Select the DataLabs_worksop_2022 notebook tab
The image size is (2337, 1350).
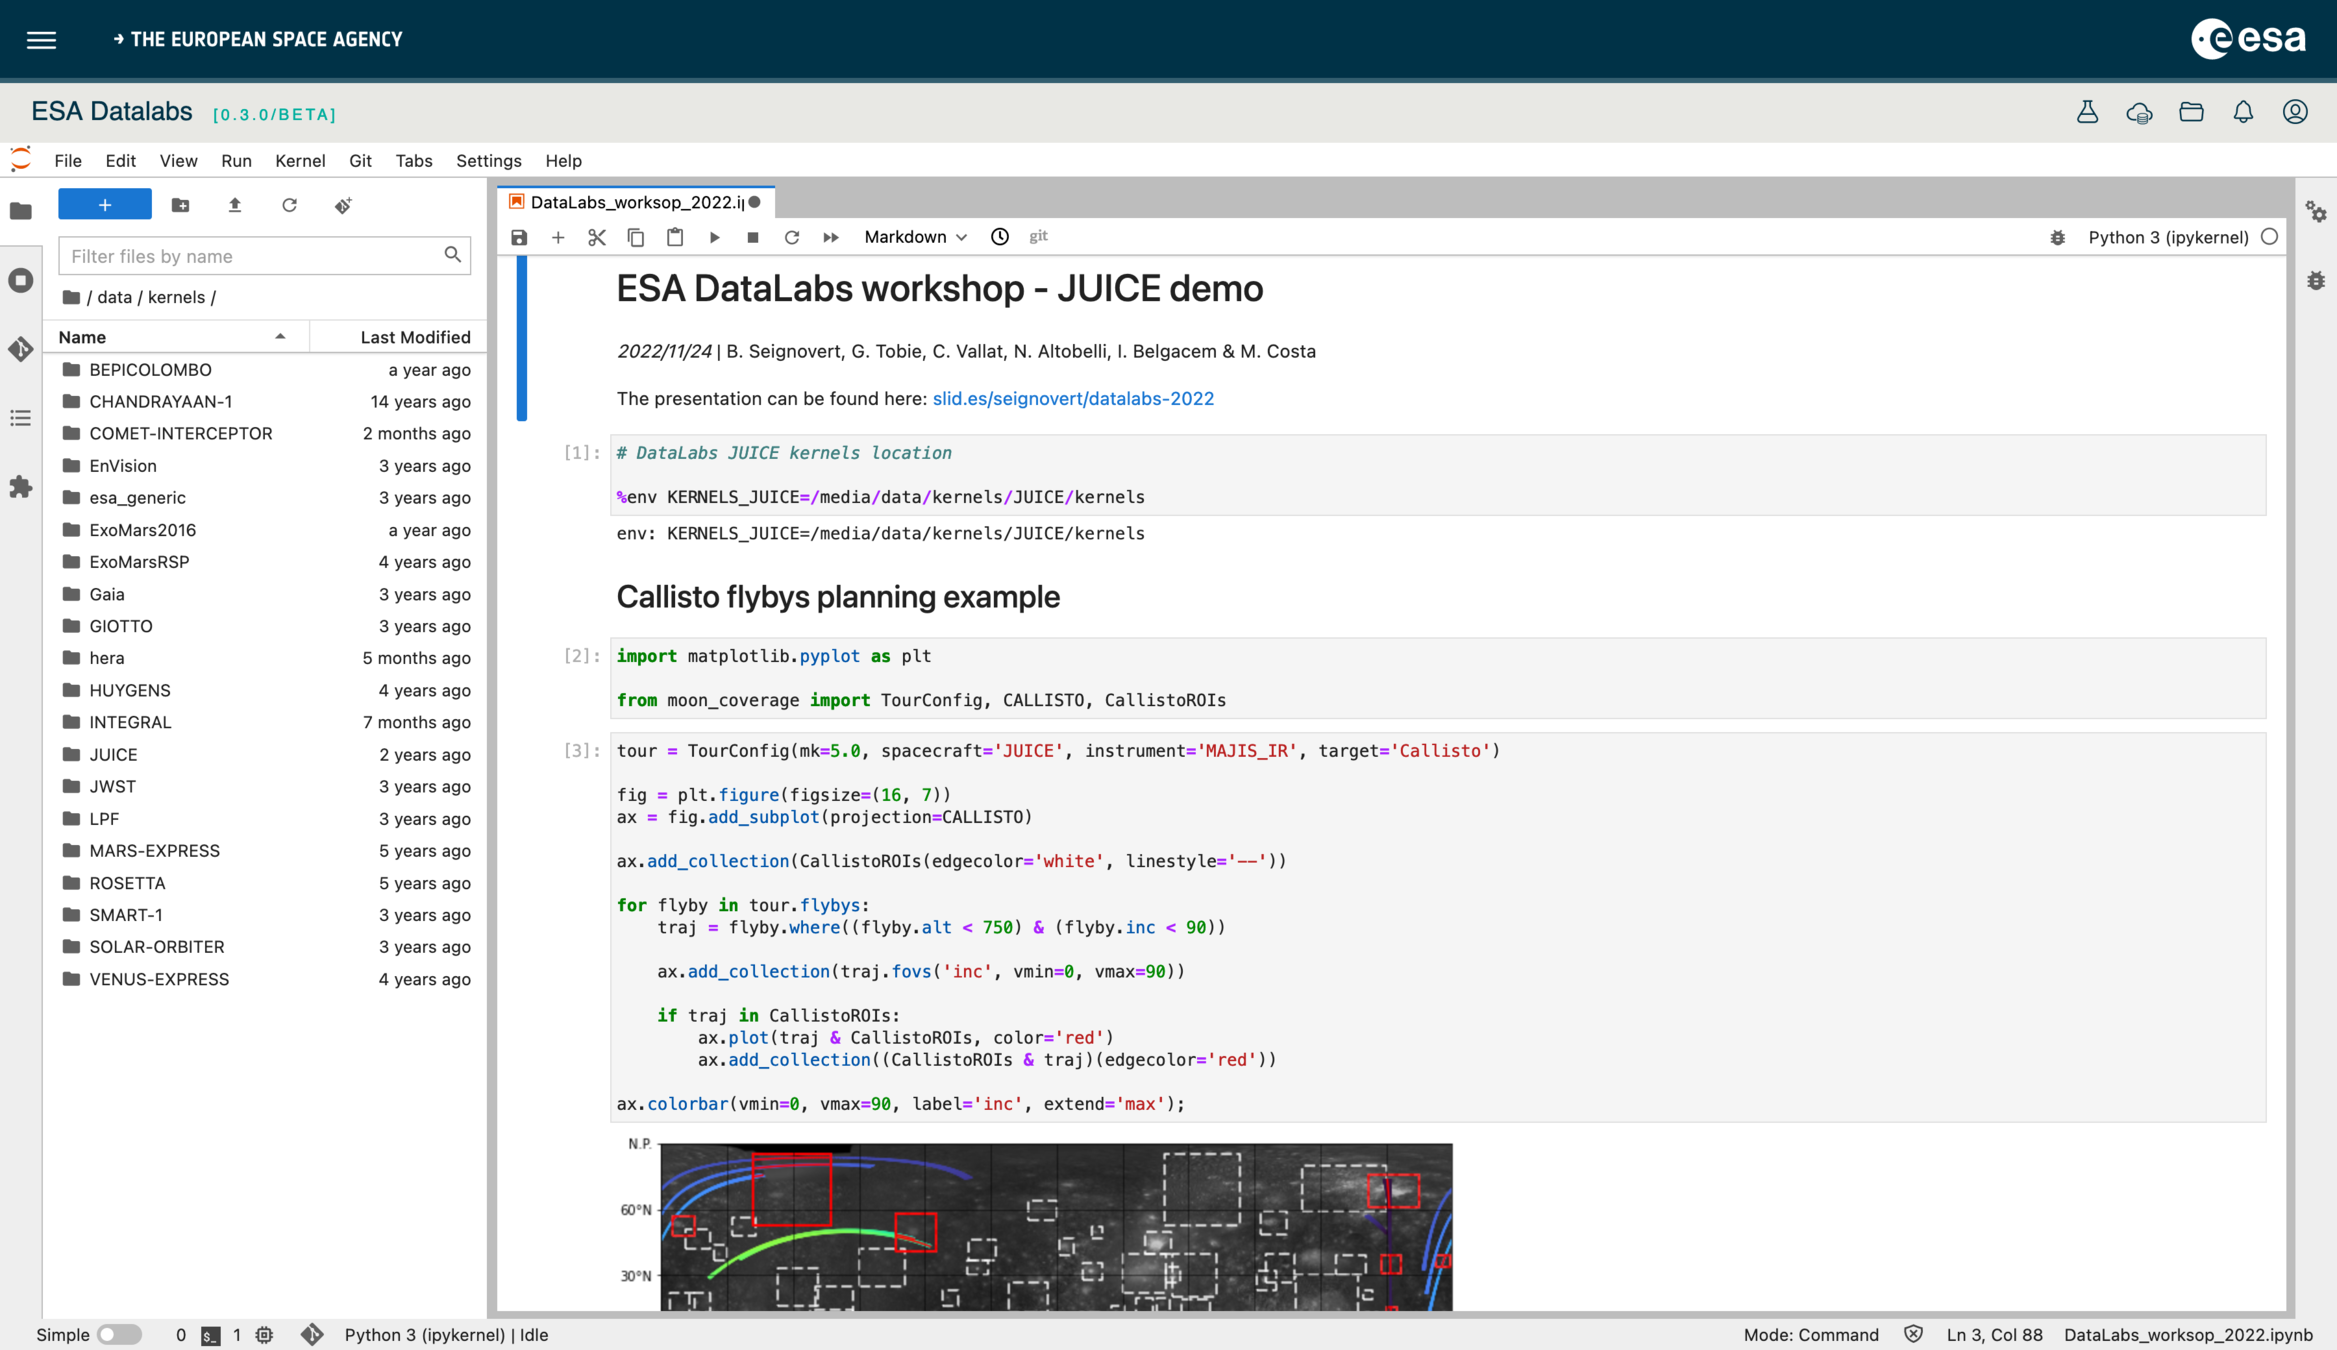pyautogui.click(x=636, y=202)
